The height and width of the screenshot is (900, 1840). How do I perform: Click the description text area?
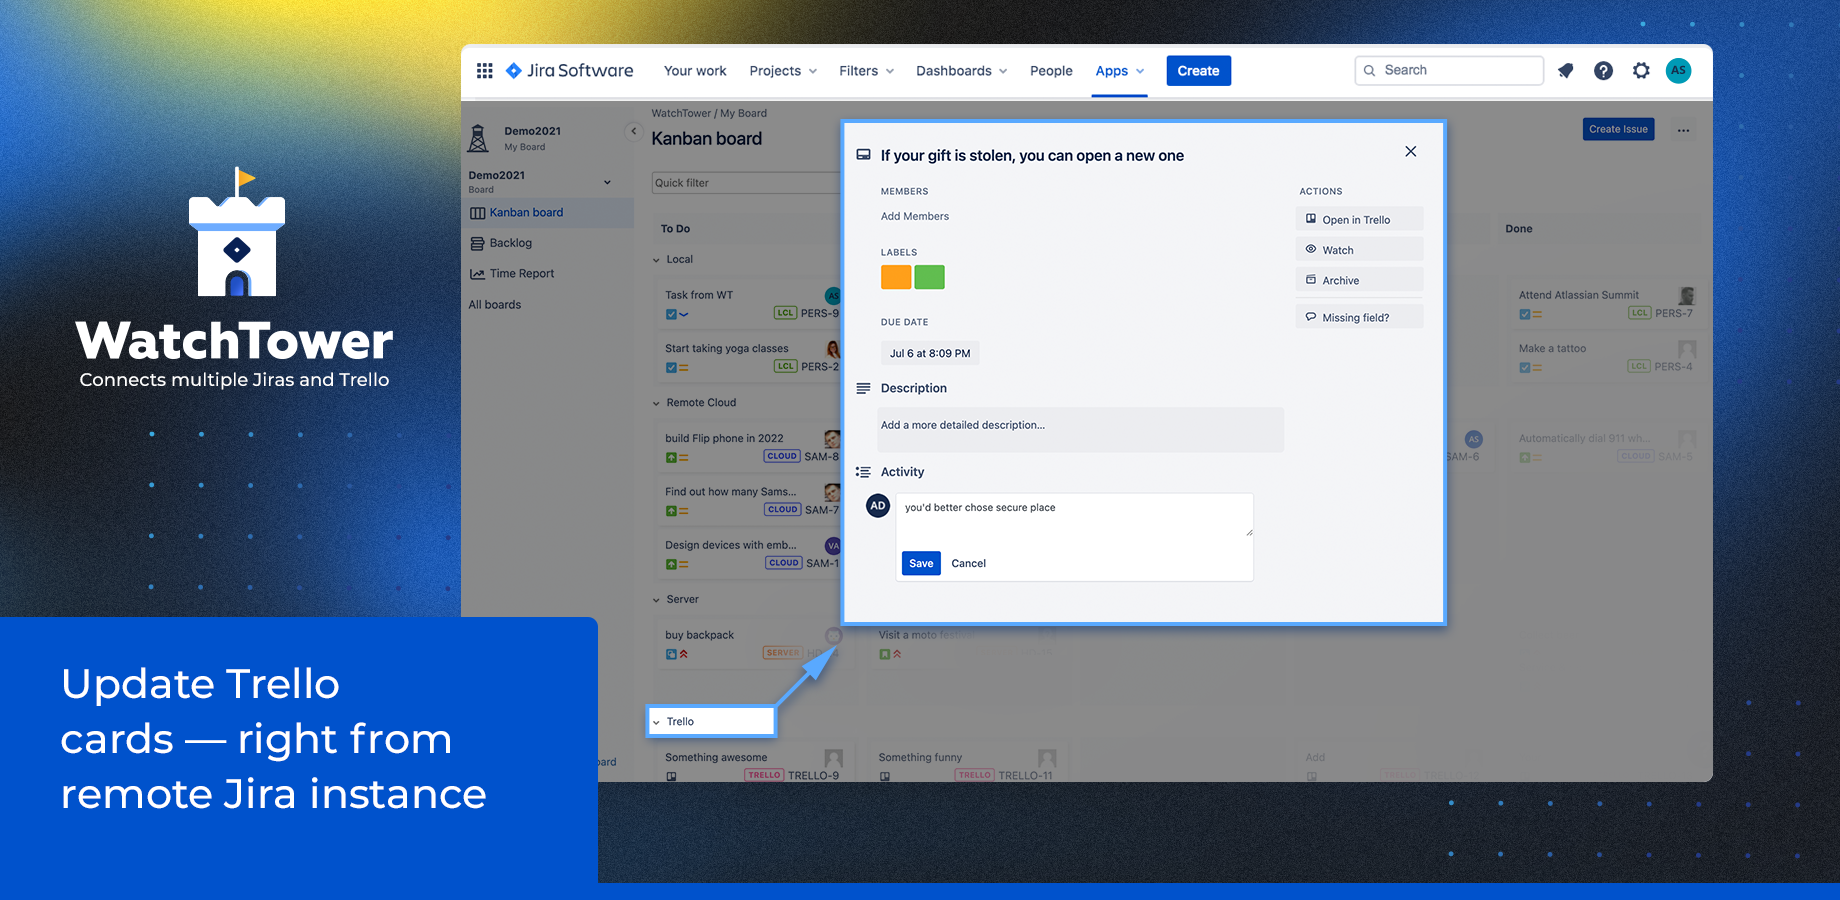pyautogui.click(x=1080, y=430)
